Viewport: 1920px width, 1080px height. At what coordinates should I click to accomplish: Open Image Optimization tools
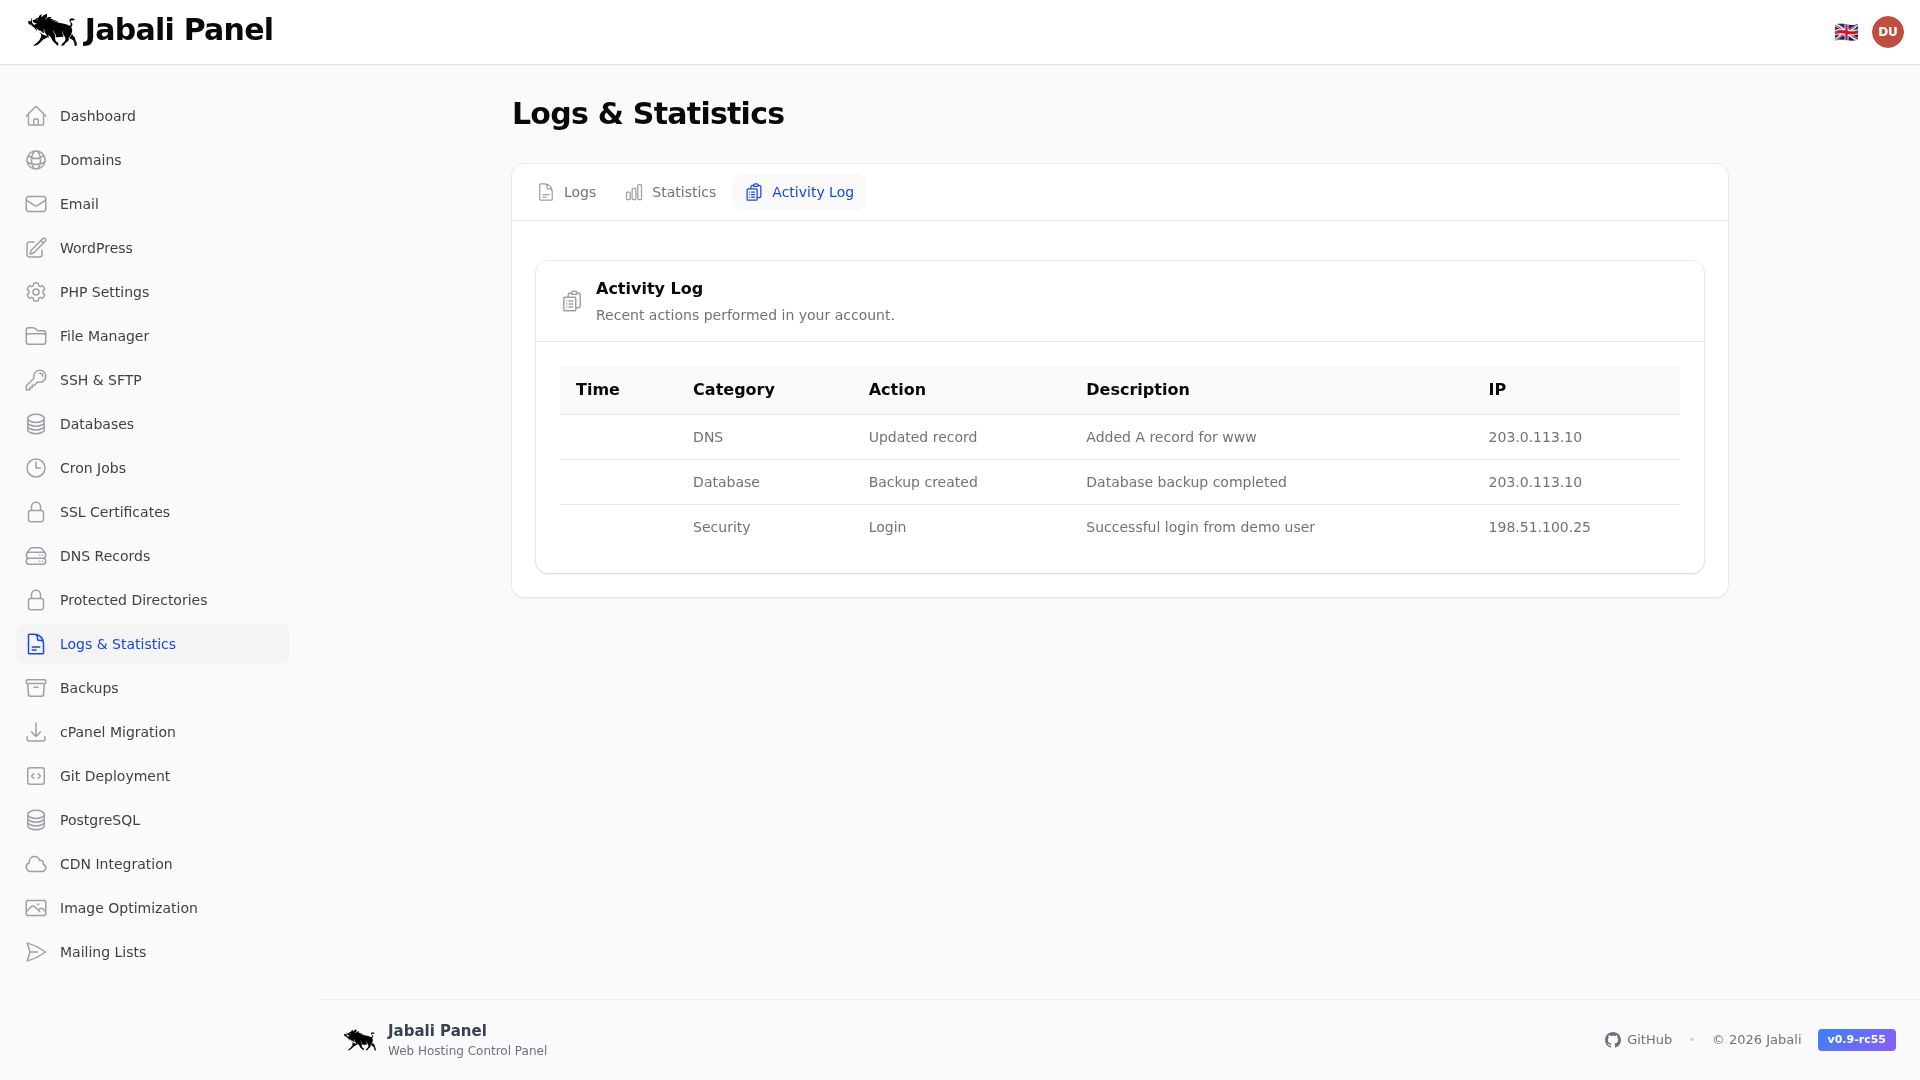coord(128,908)
